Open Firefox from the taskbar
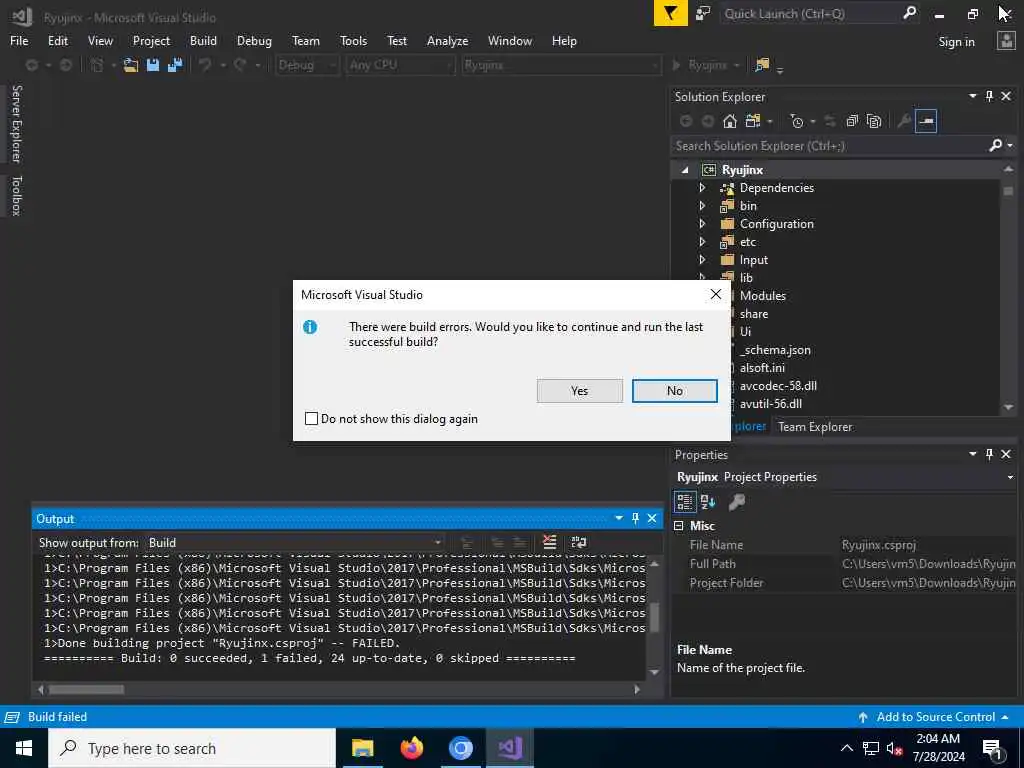The width and height of the screenshot is (1024, 768). click(x=411, y=748)
